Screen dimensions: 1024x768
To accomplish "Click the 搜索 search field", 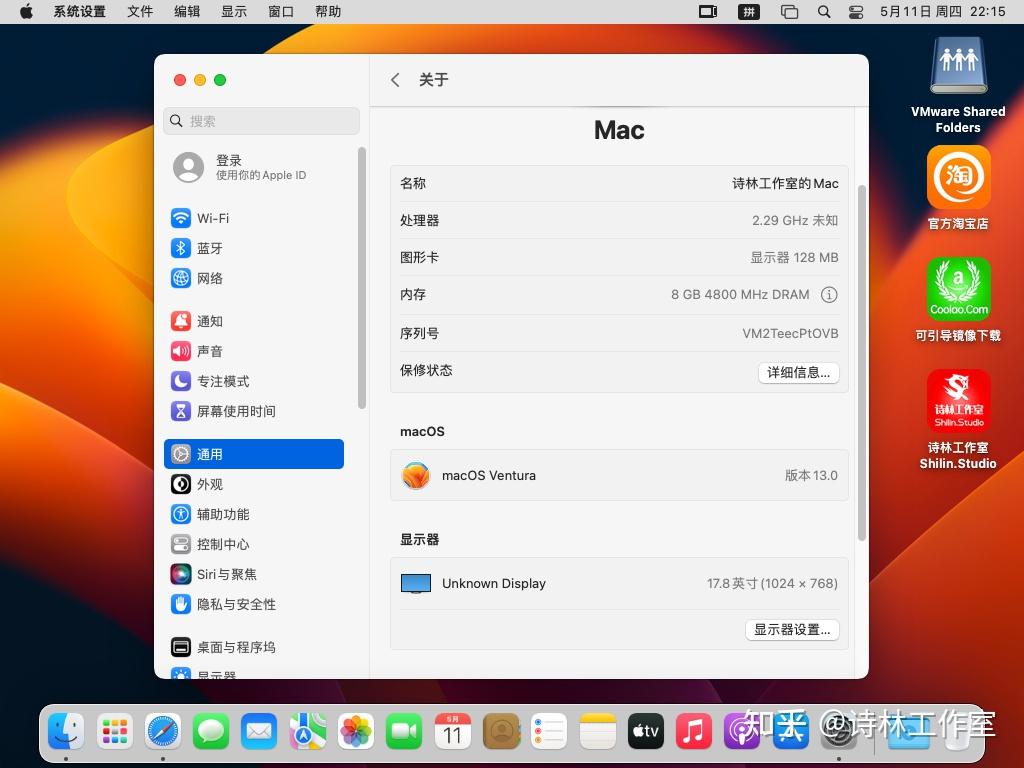I will click(x=261, y=120).
